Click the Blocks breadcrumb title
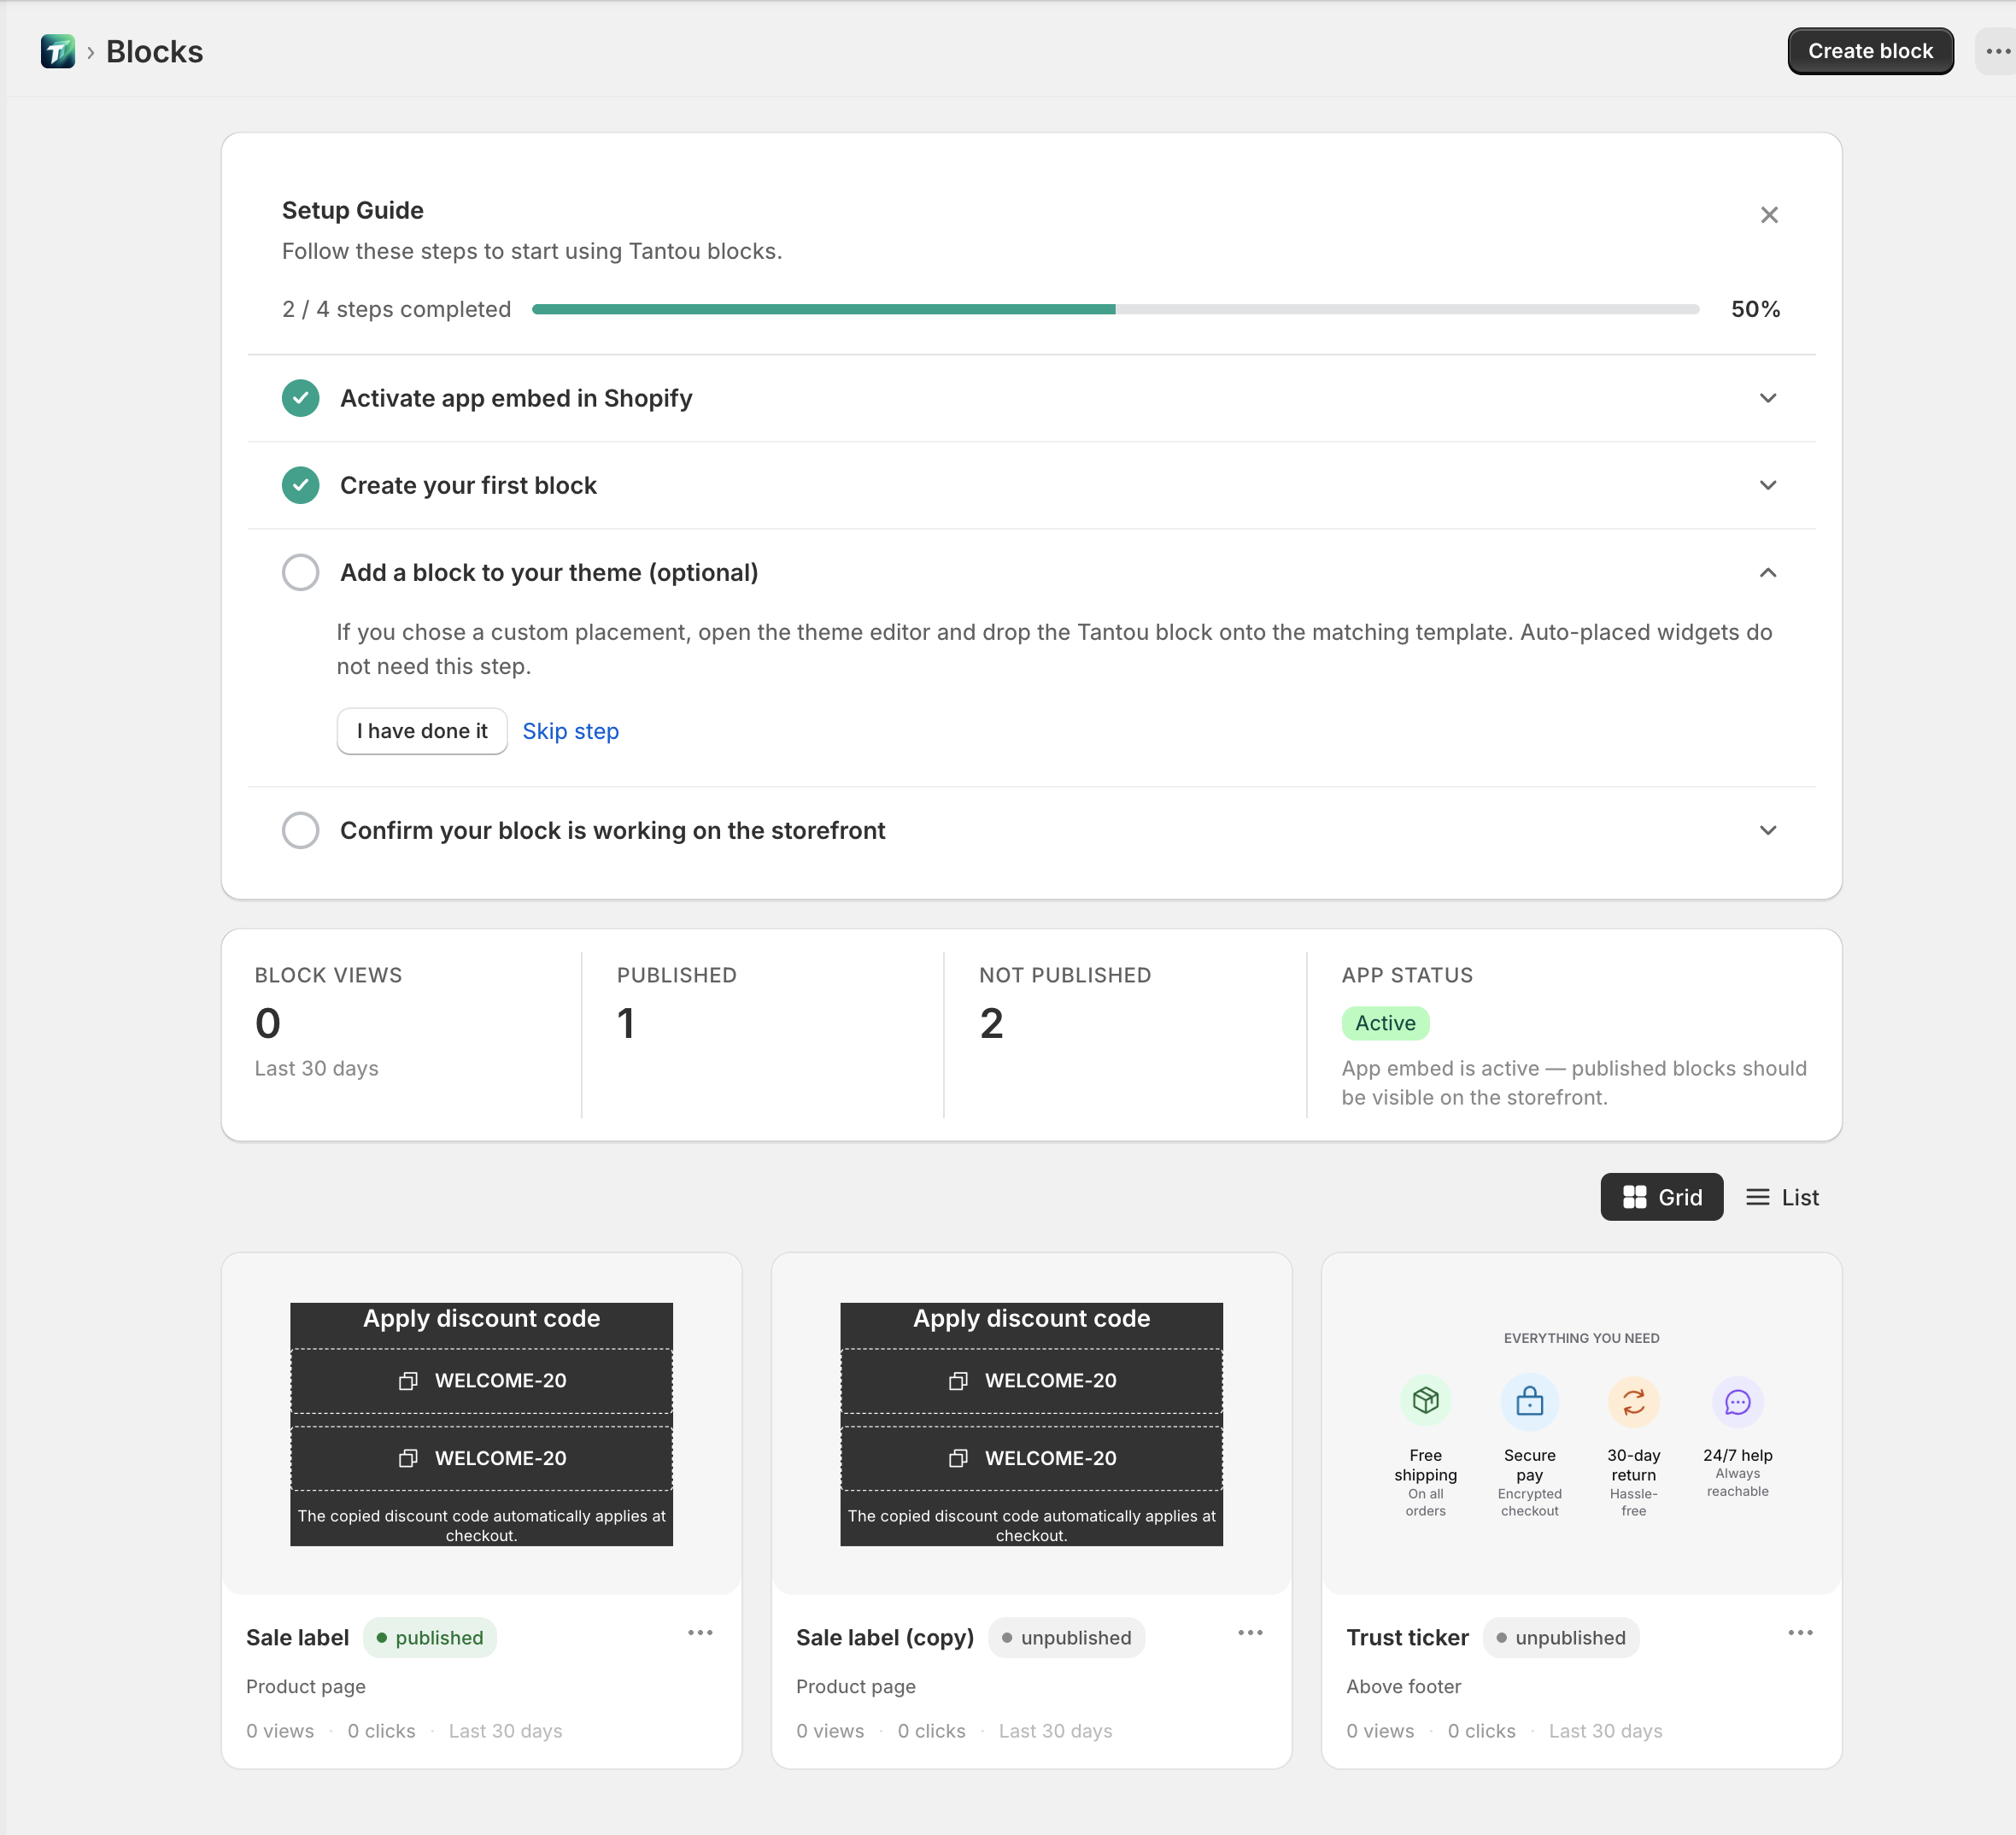 pyautogui.click(x=154, y=51)
